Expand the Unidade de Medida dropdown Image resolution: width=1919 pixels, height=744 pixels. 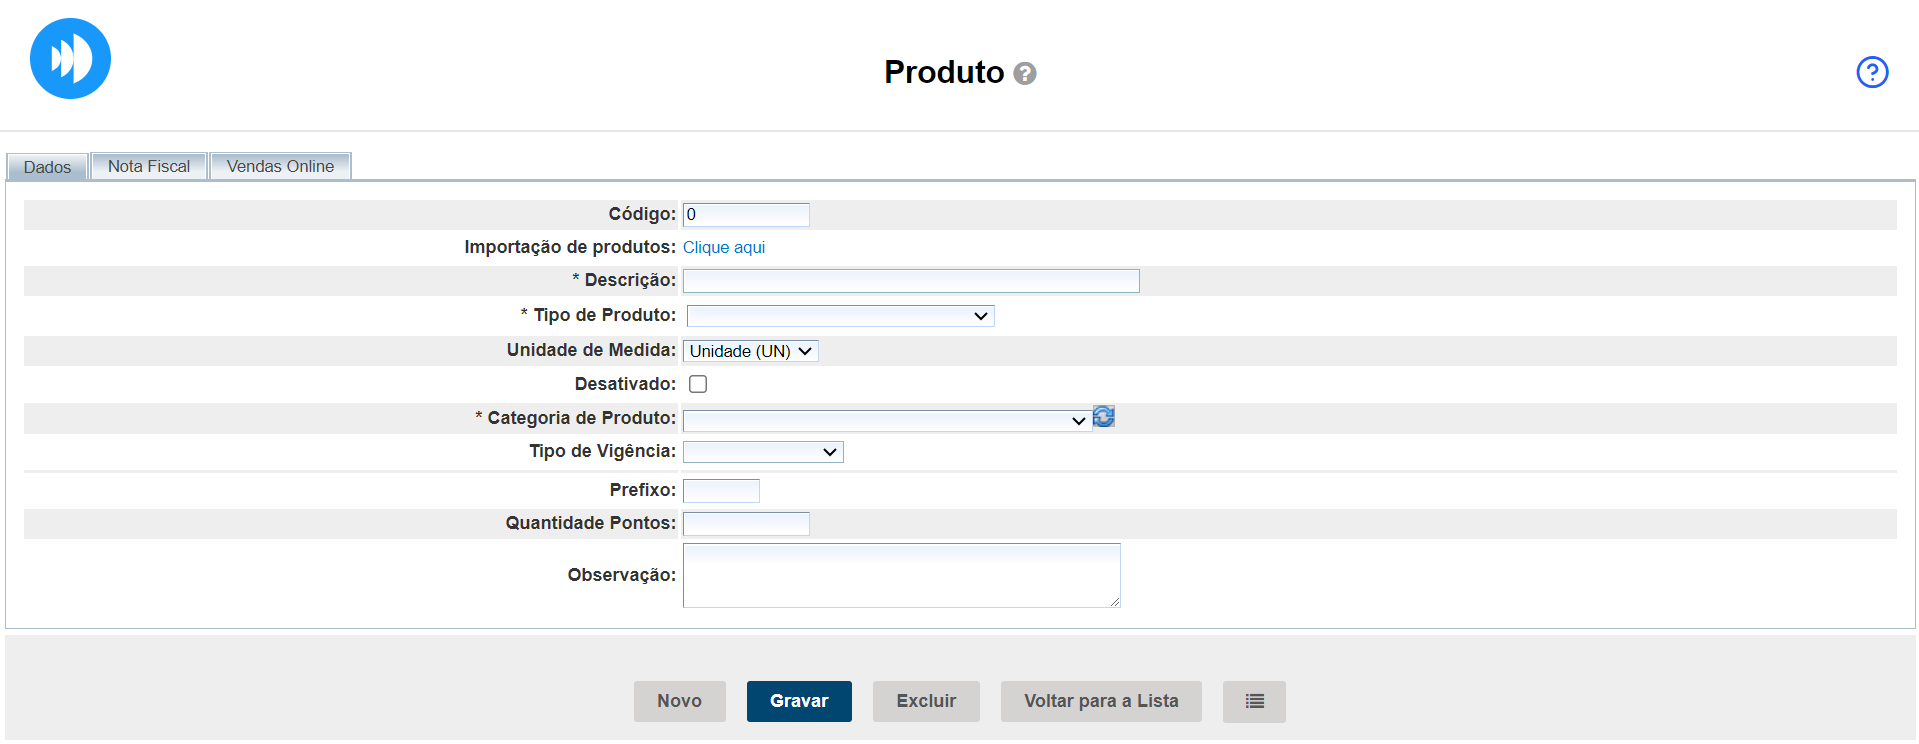click(x=750, y=351)
